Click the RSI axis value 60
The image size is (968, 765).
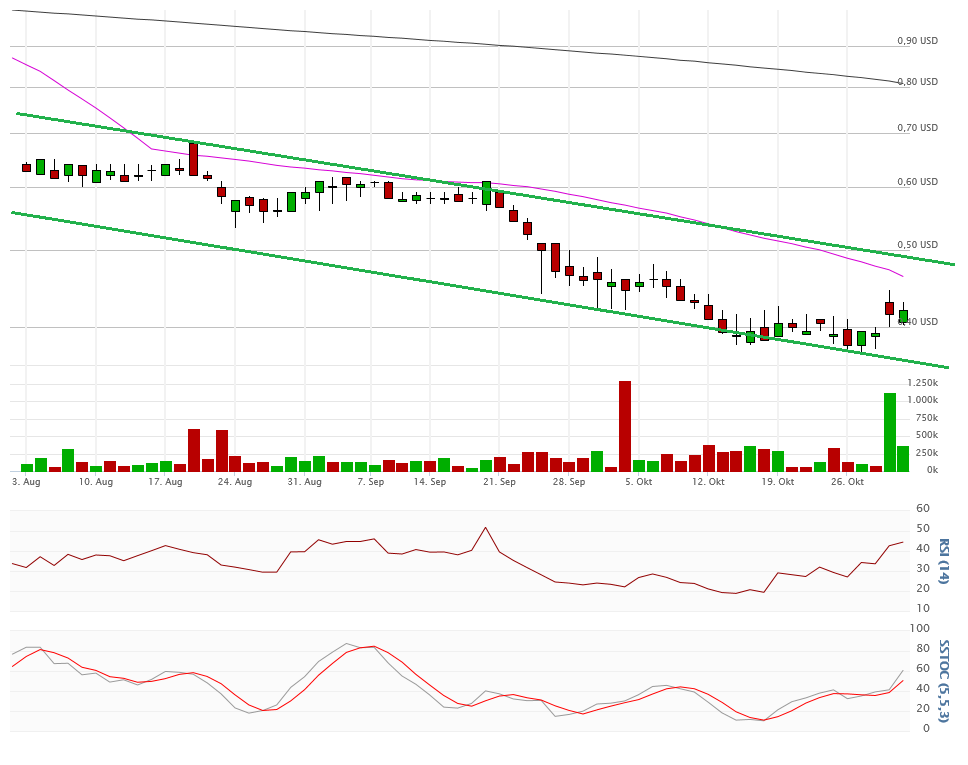coord(922,509)
